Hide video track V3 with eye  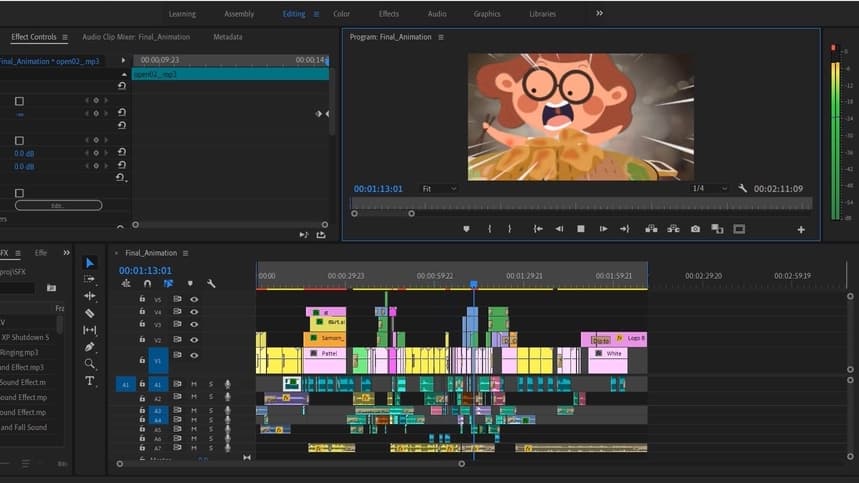(194, 324)
